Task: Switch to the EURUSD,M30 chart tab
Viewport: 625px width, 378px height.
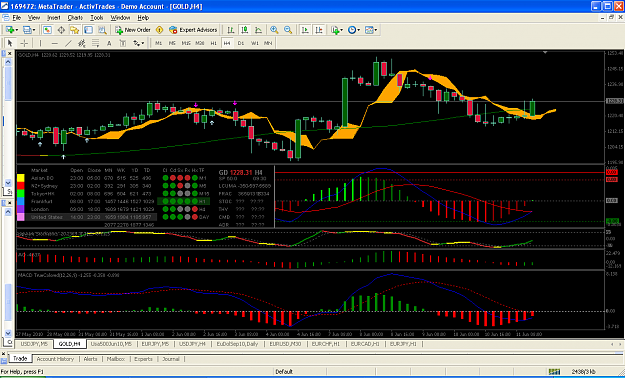Action: [285, 344]
